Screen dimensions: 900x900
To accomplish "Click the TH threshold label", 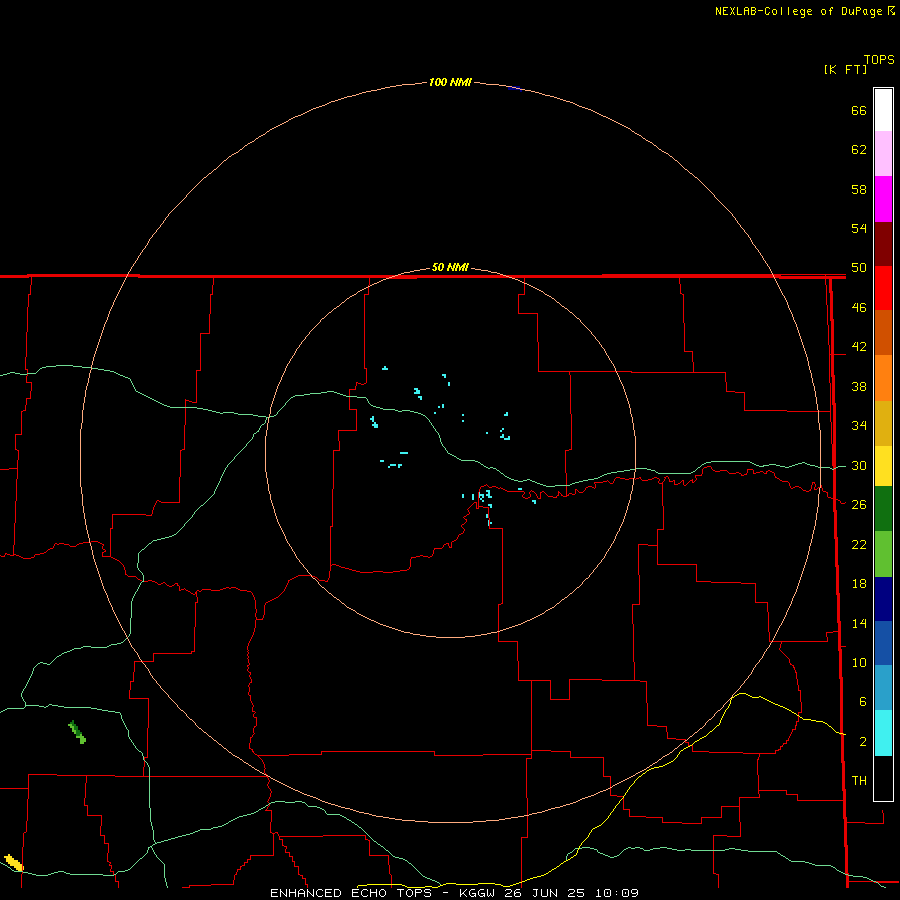I will click(859, 781).
